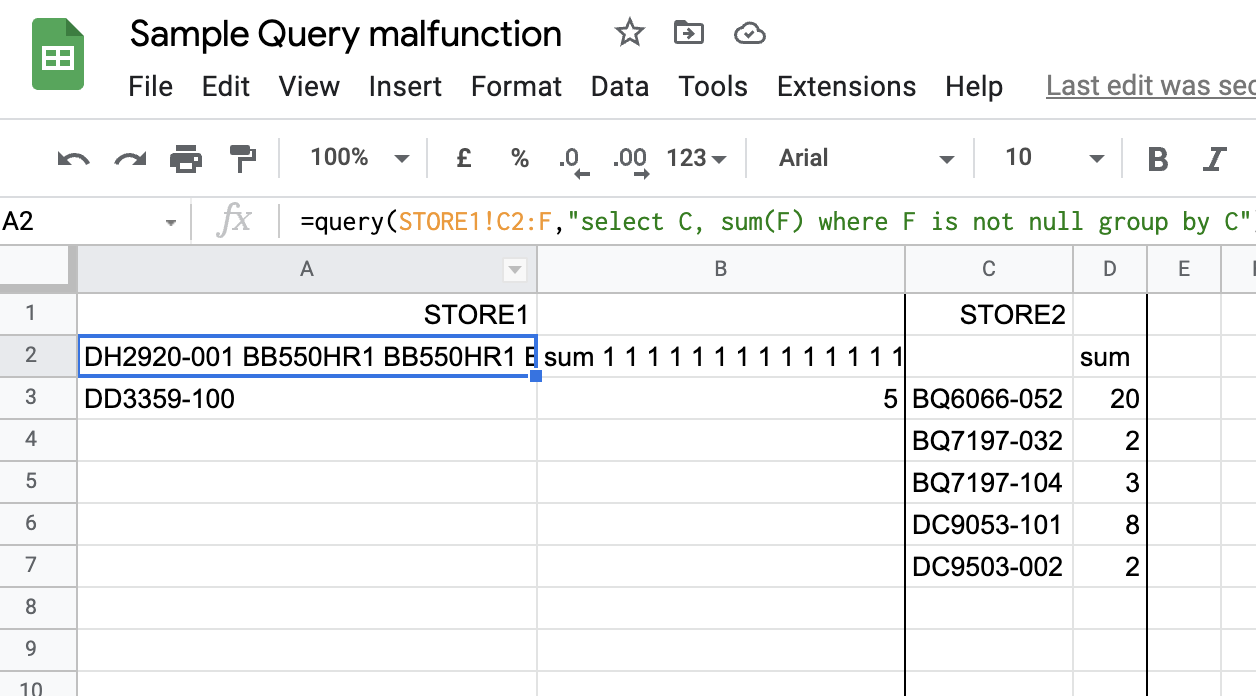Screen dimensions: 1256x696
Task: Open the font size 10 dropdown
Action: point(1054,158)
